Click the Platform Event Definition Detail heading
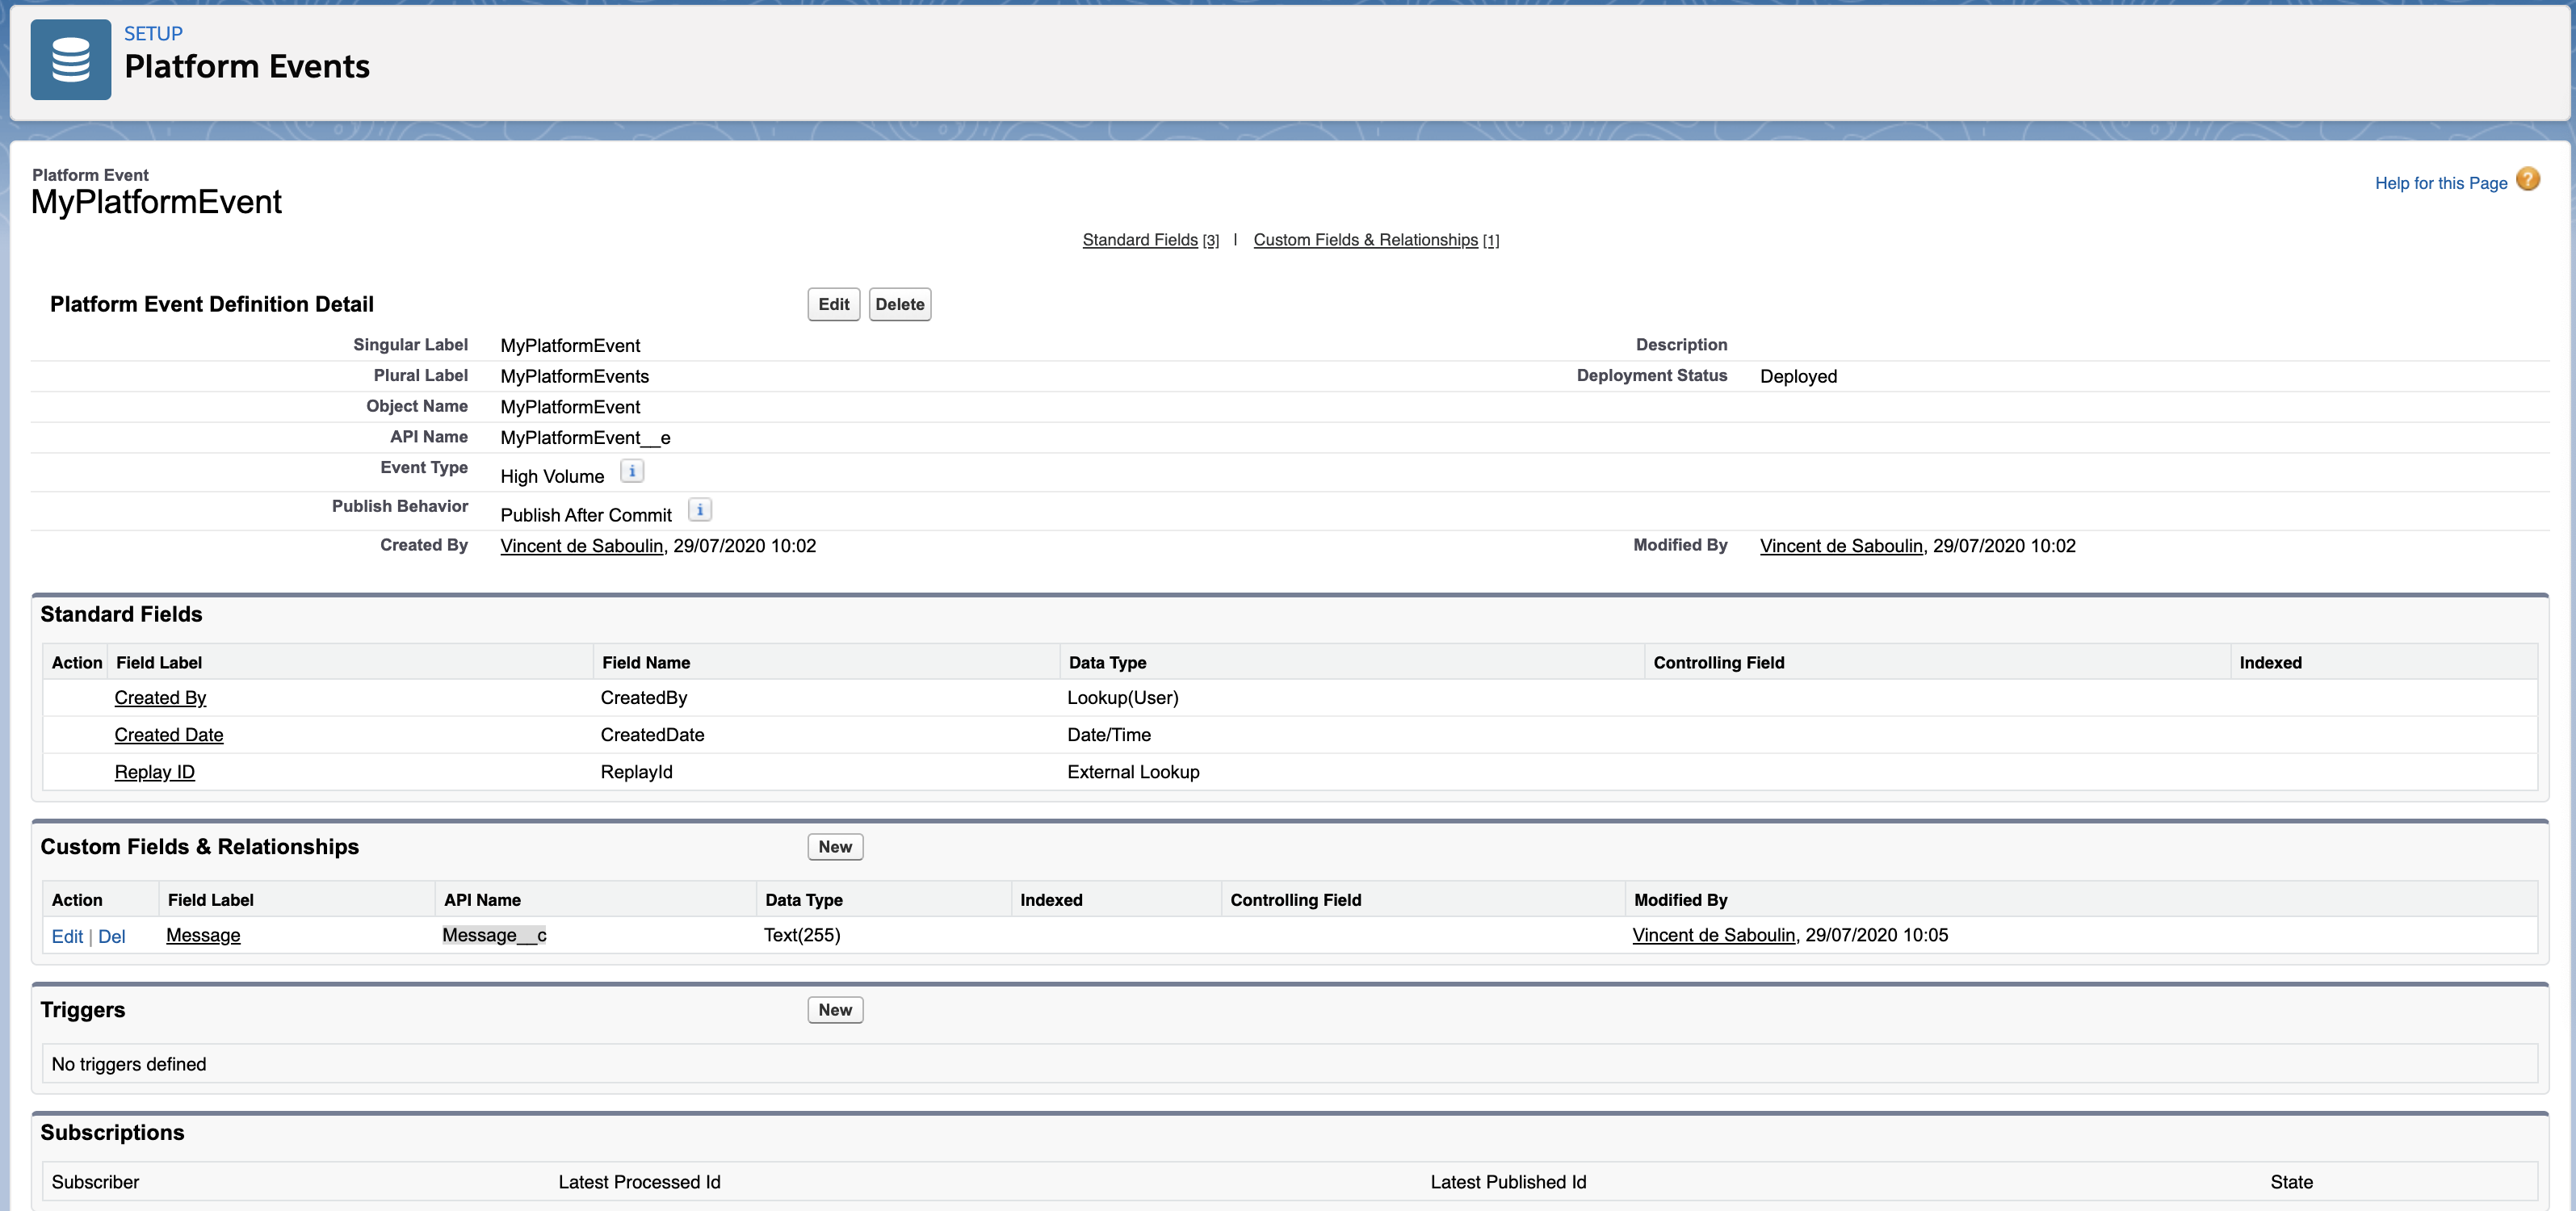The height and width of the screenshot is (1211, 2576). tap(212, 304)
